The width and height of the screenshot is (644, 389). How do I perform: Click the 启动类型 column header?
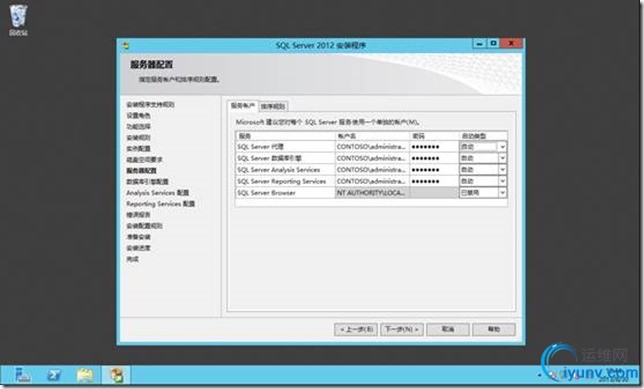[x=483, y=136]
